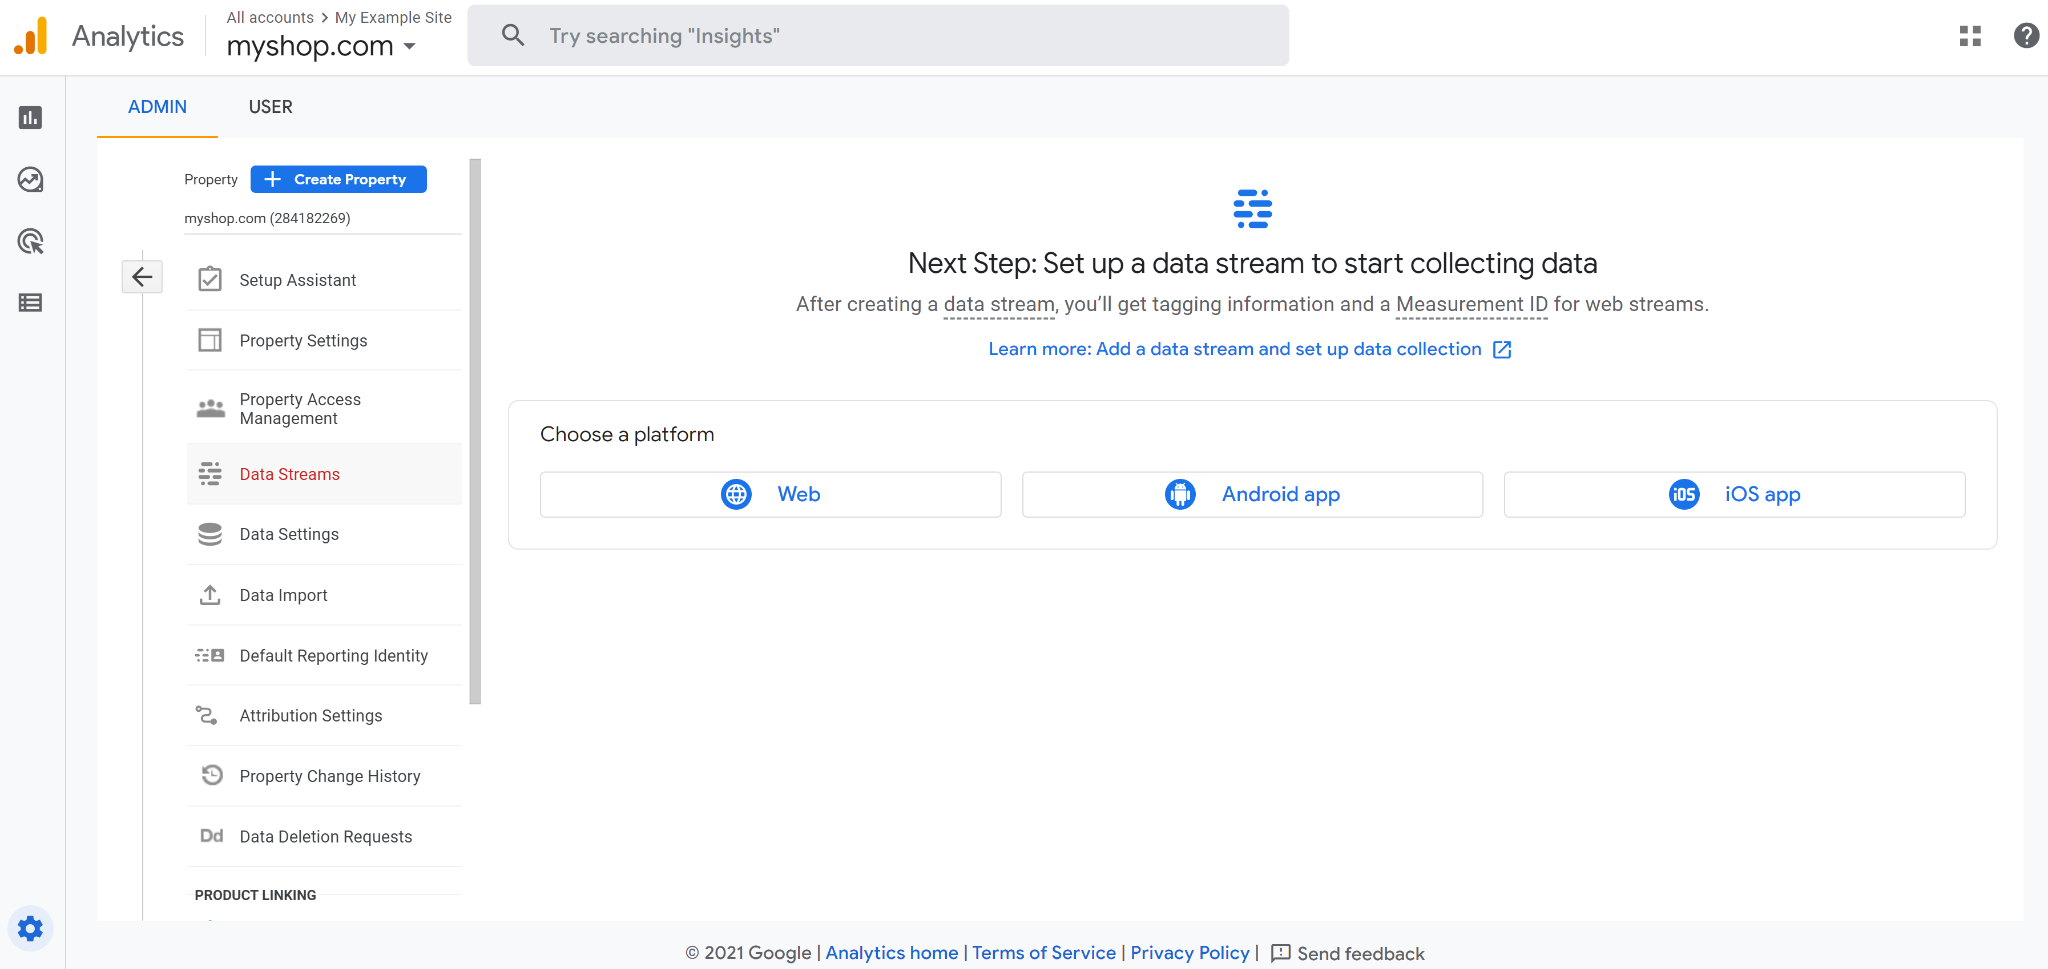This screenshot has height=969, width=2048.
Task: Click the Create Property button
Action: tap(338, 179)
